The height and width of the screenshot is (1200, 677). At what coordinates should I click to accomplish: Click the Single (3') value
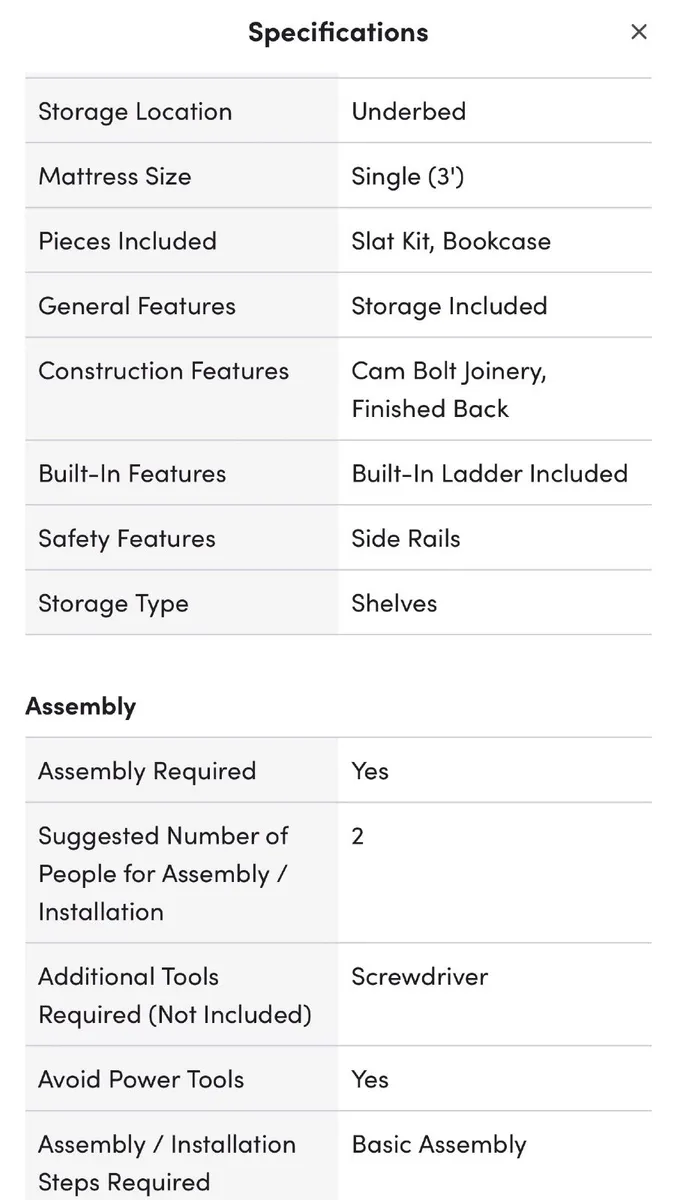(408, 176)
